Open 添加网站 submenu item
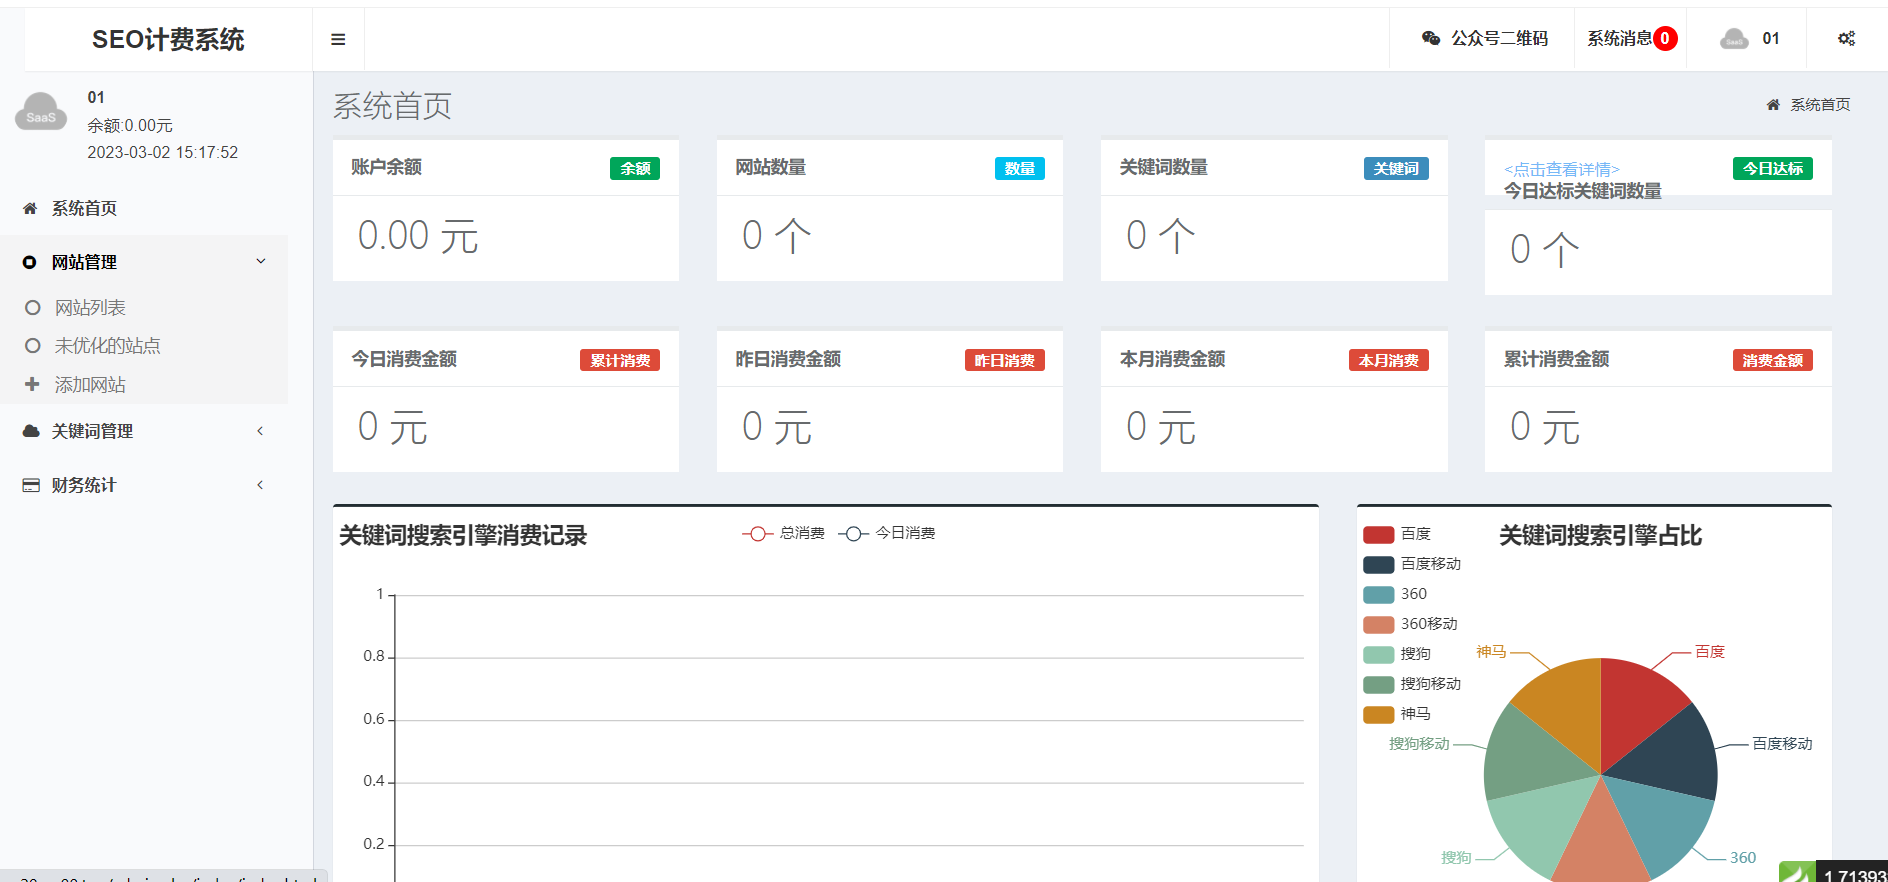Viewport: 1888px width, 882px height. [x=90, y=385]
